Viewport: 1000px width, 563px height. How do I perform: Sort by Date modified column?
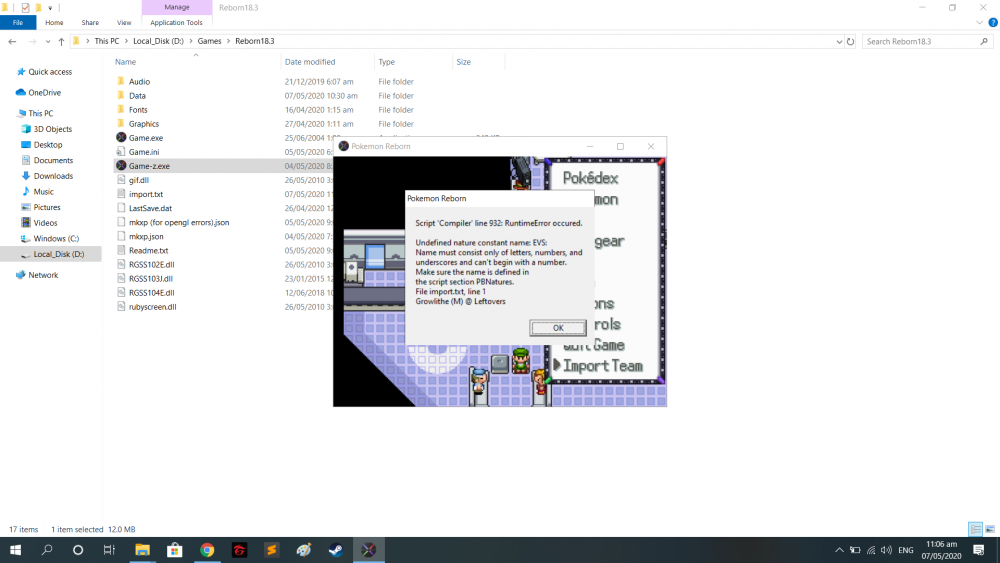point(310,62)
